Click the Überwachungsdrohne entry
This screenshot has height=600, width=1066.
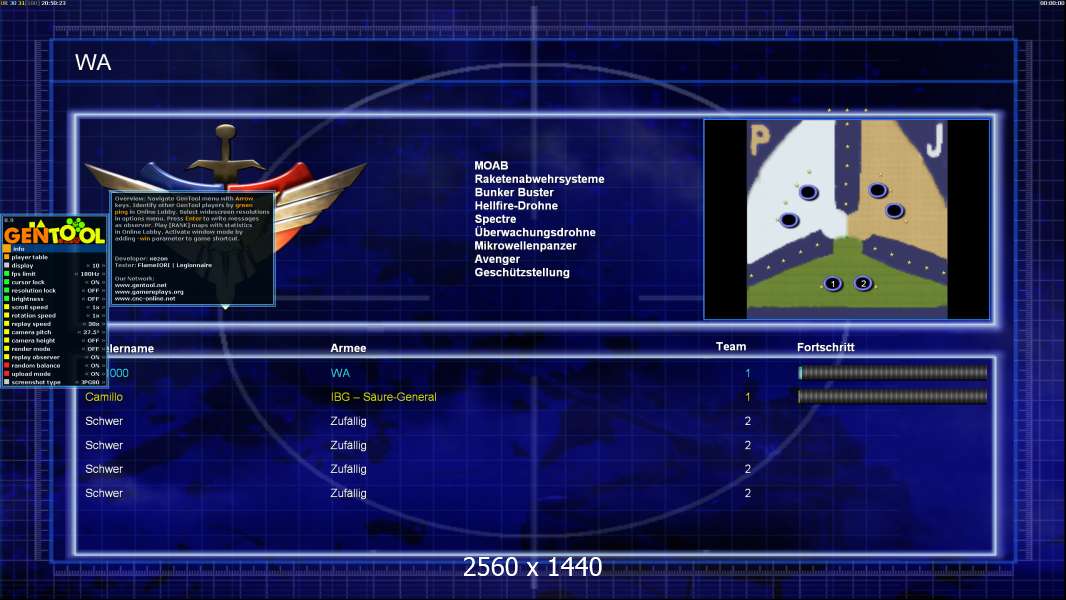pyautogui.click(x=535, y=232)
